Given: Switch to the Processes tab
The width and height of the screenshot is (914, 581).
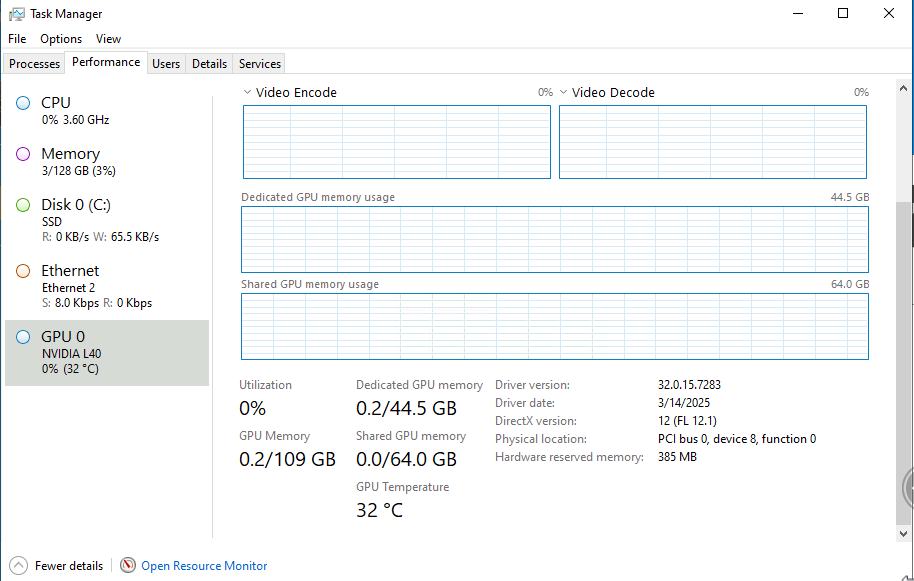Looking at the screenshot, I should pyautogui.click(x=35, y=63).
